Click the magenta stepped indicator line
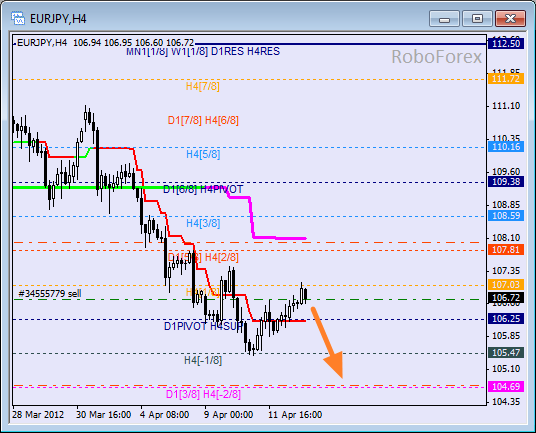This screenshot has height=433, width=536. point(252,219)
